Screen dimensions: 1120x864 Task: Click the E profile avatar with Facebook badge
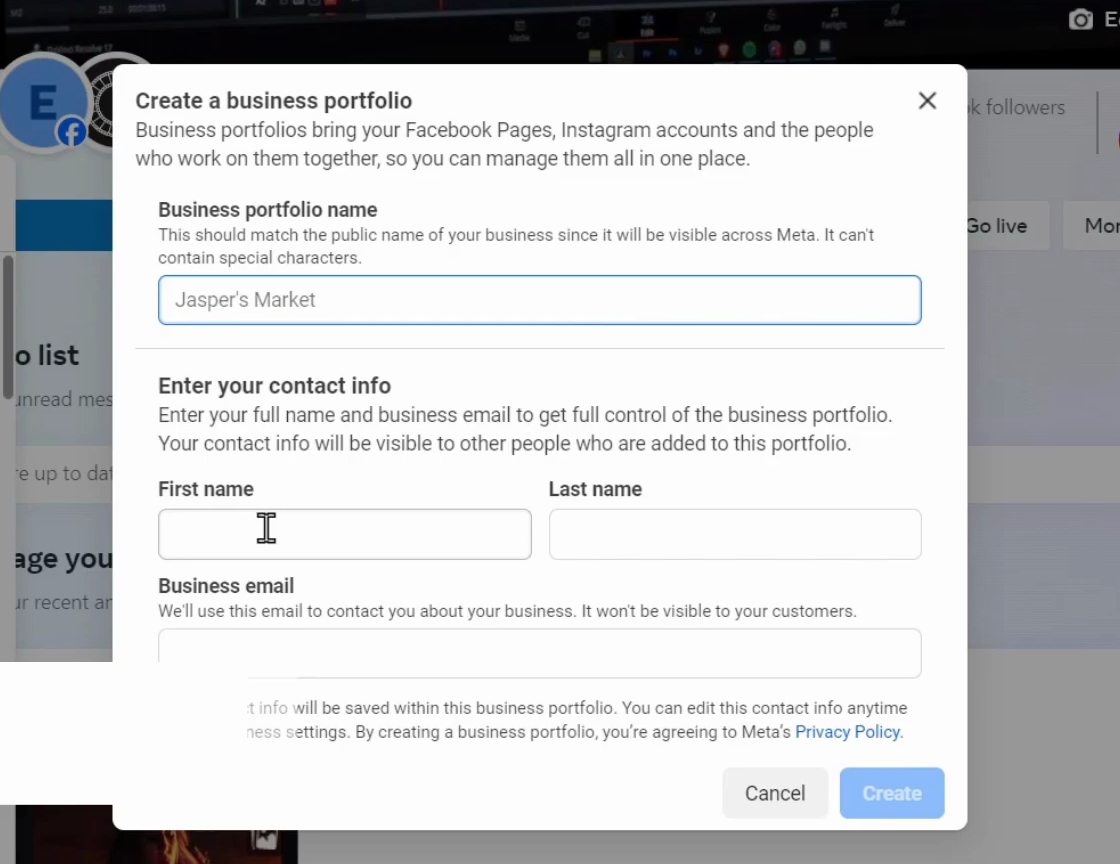coord(44,104)
